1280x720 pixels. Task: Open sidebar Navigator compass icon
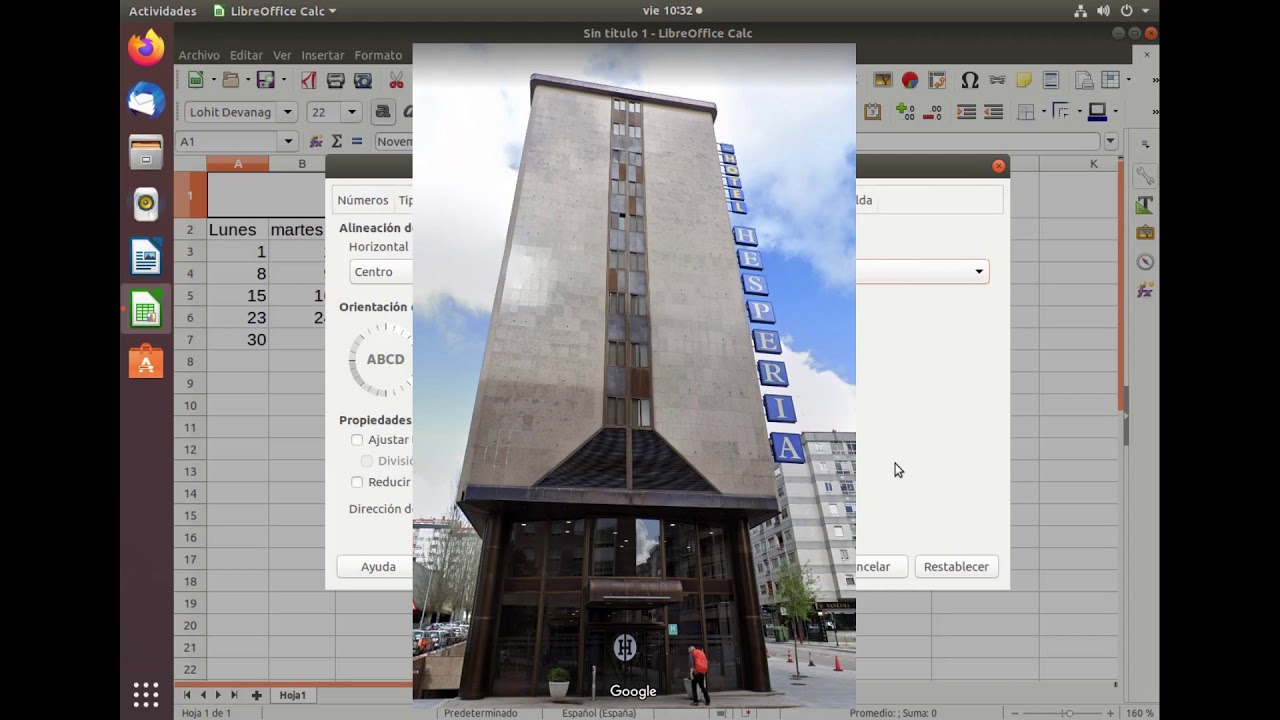click(1145, 262)
